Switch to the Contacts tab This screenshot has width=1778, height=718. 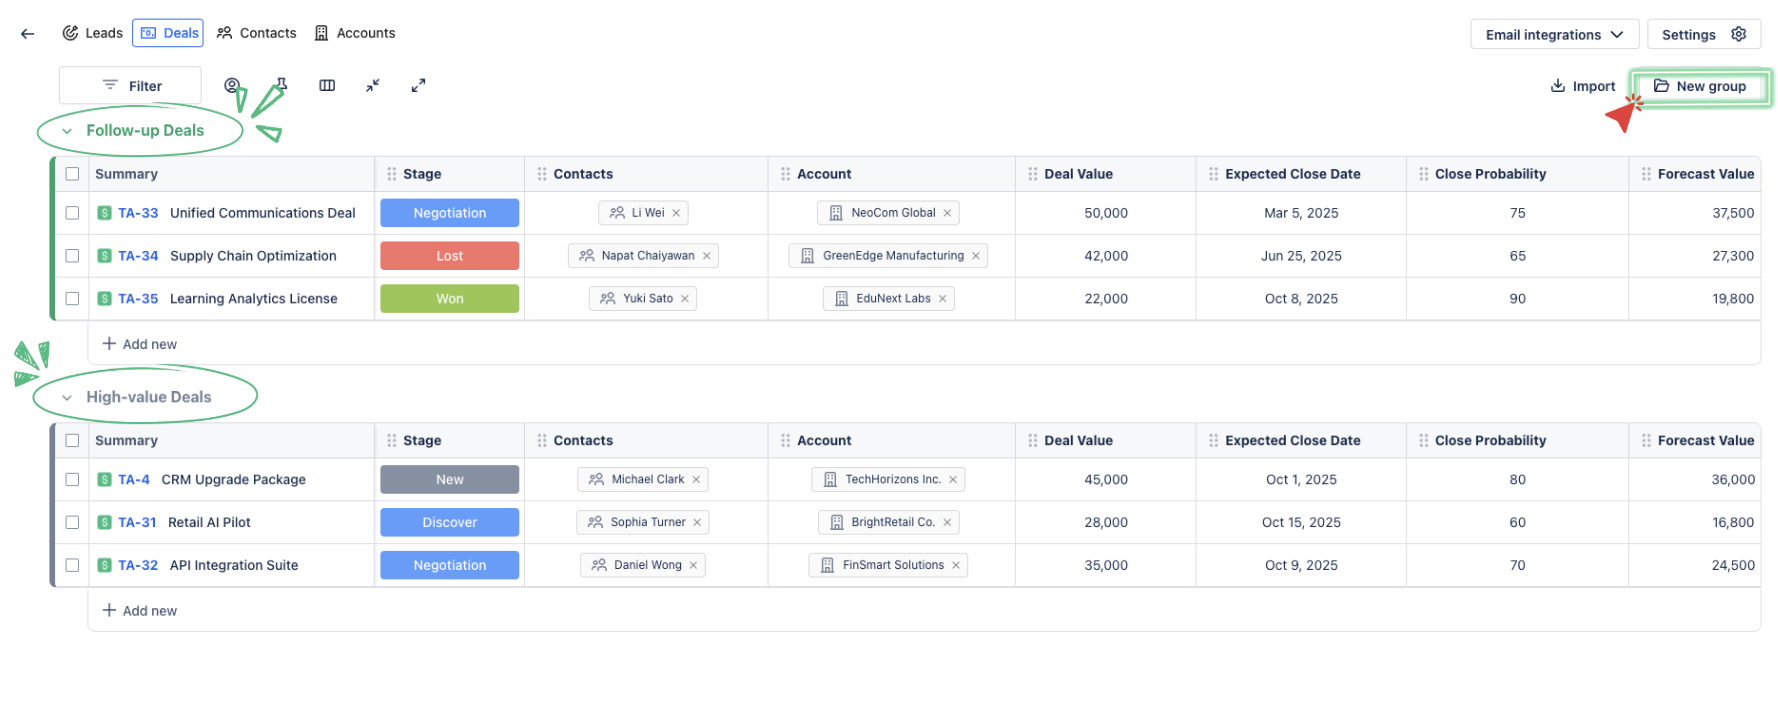point(257,33)
